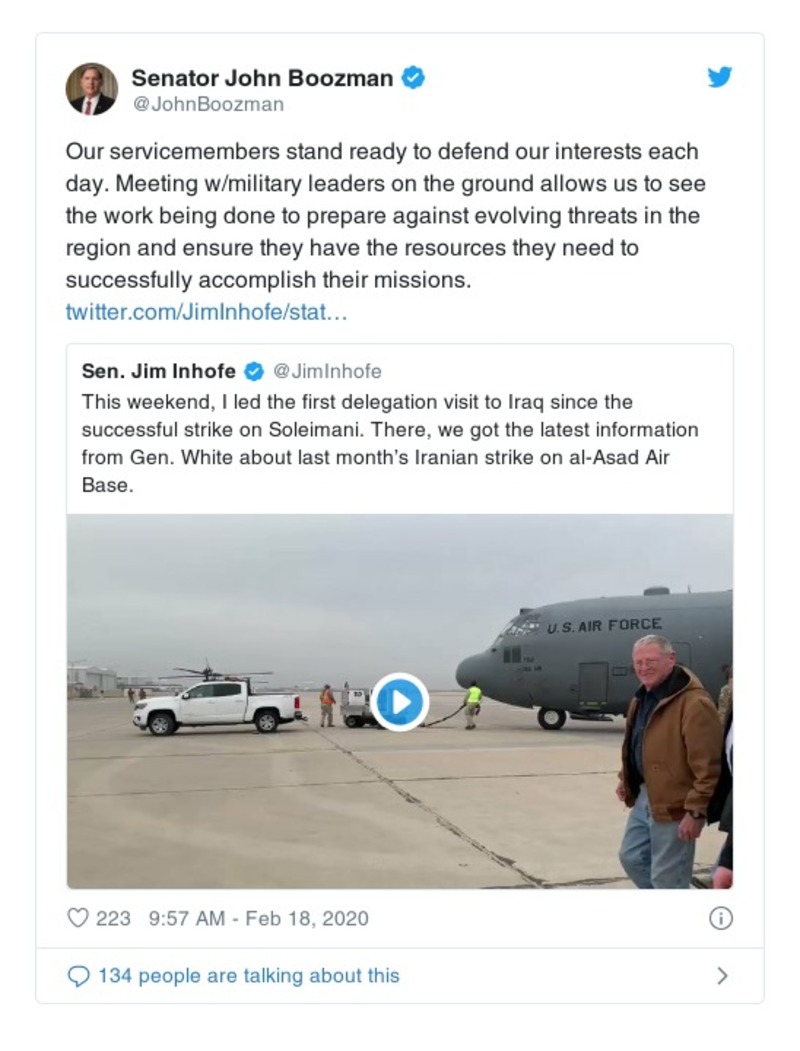Click the 223 likes count
This screenshot has width=800, height=1051.
point(113,918)
